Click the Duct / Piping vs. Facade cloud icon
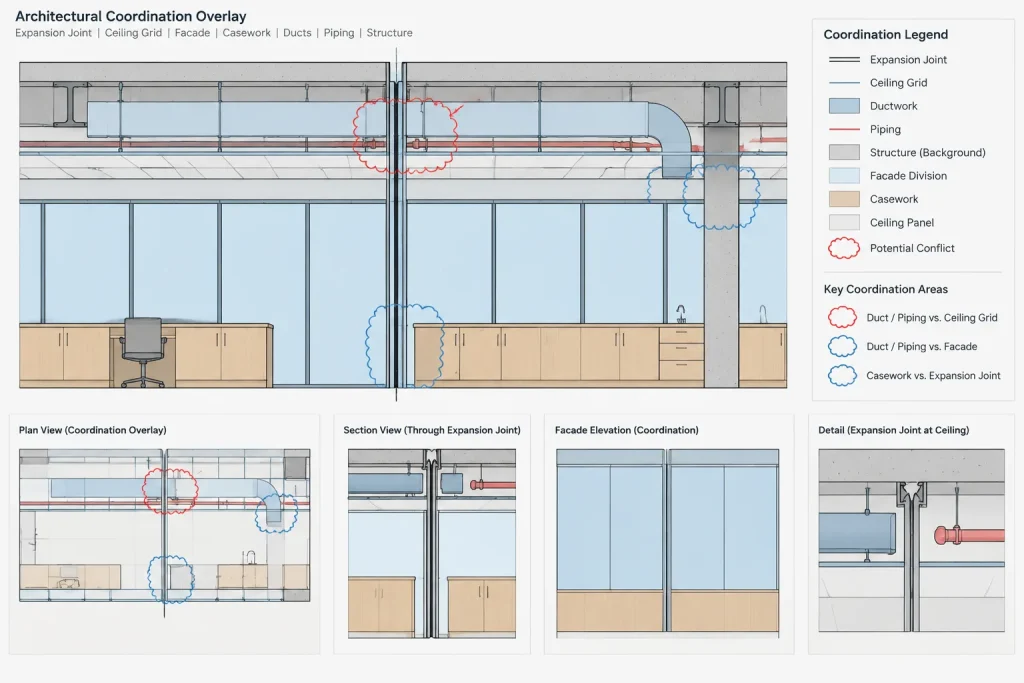Viewport: 1024px width, 683px height. [x=842, y=346]
